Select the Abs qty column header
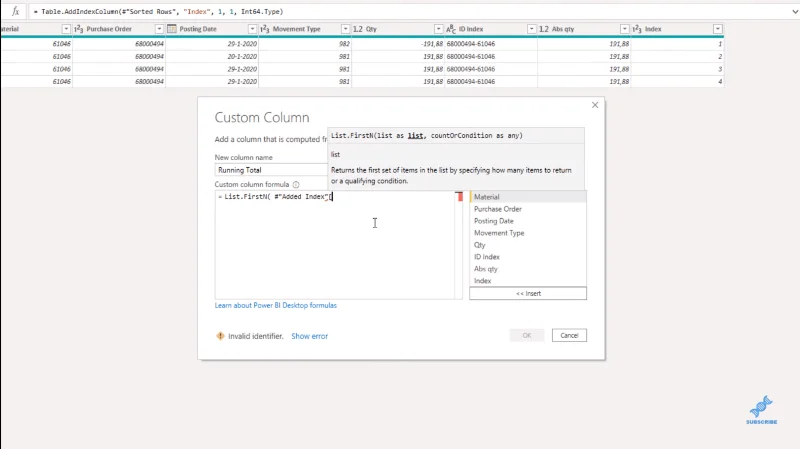The width and height of the screenshot is (800, 449). click(x=584, y=29)
